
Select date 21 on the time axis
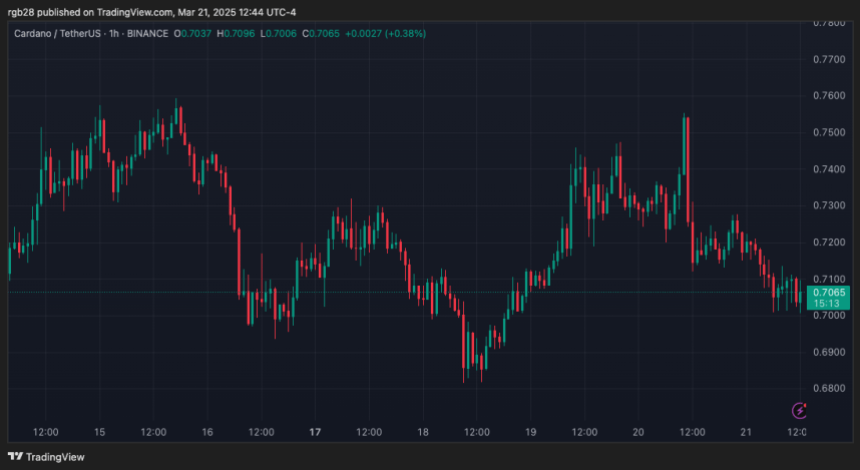point(746,432)
